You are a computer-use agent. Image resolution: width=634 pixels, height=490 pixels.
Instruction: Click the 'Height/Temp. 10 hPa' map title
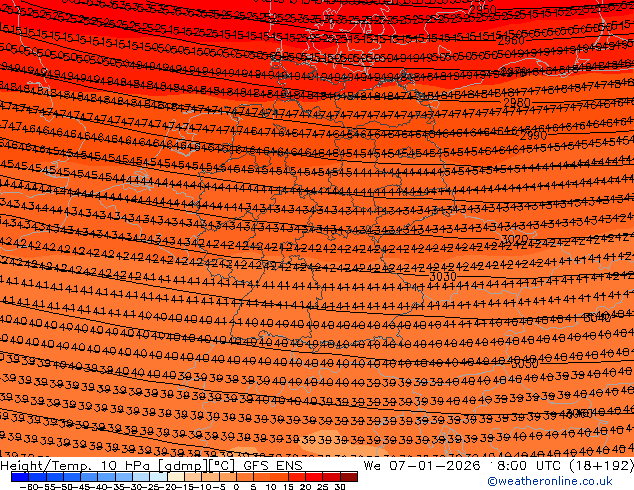[77, 466]
